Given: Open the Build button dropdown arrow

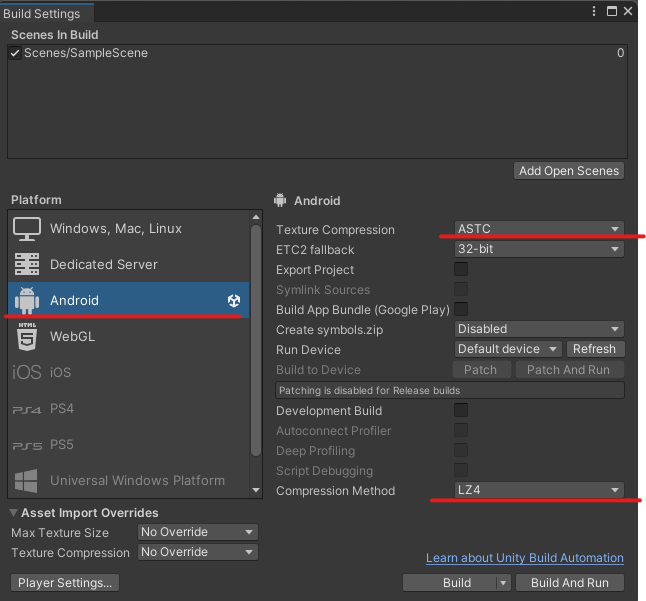Looking at the screenshot, I should [503, 583].
